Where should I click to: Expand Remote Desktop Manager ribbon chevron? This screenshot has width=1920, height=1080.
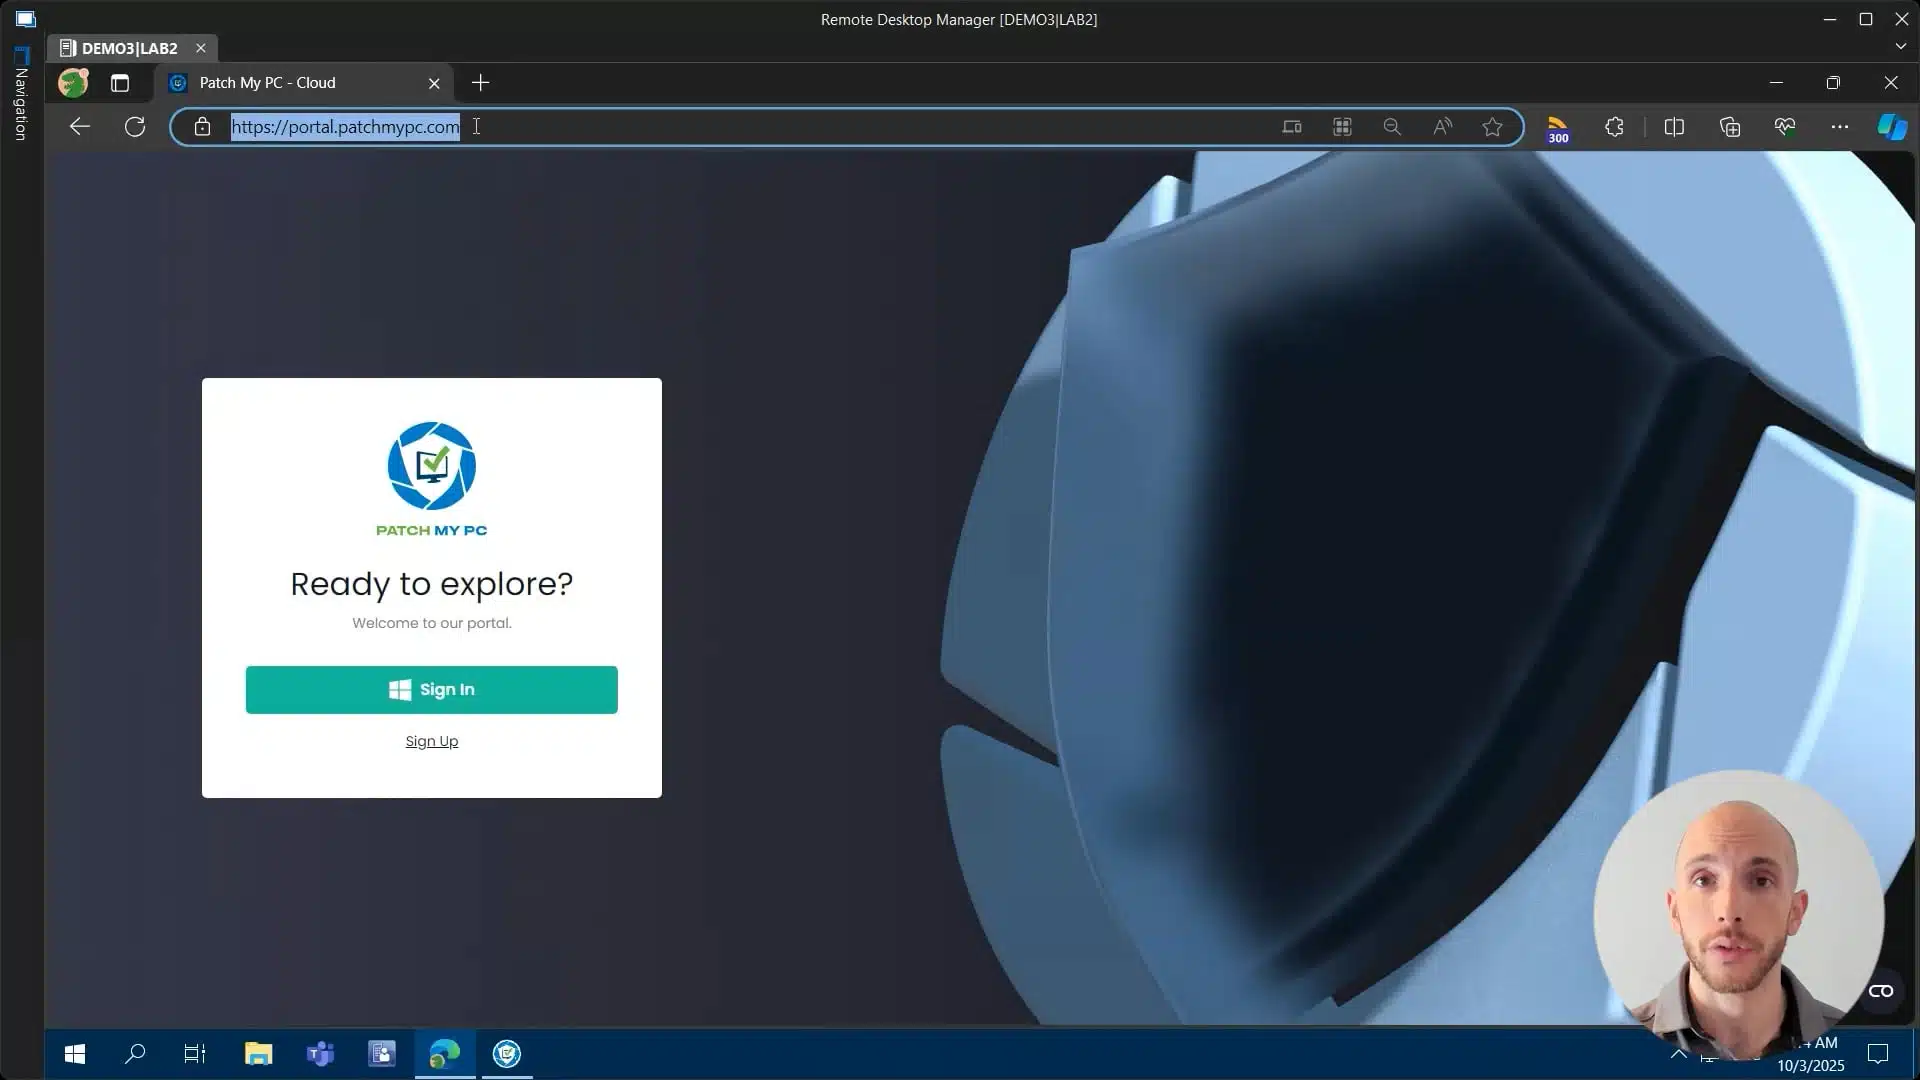(1900, 46)
